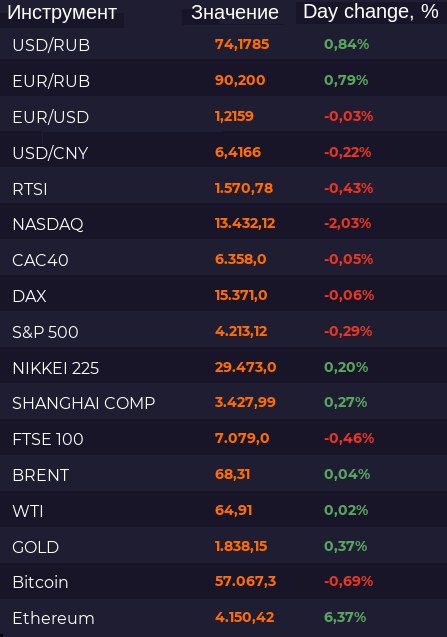This screenshot has width=447, height=637.
Task: Click the NASDAQ value 13.432,12
Action: point(245,223)
